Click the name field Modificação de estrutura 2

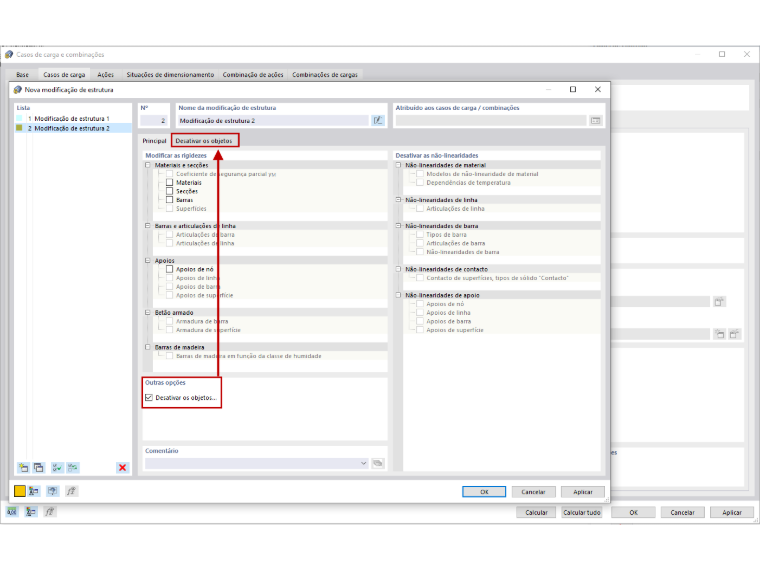pos(273,121)
